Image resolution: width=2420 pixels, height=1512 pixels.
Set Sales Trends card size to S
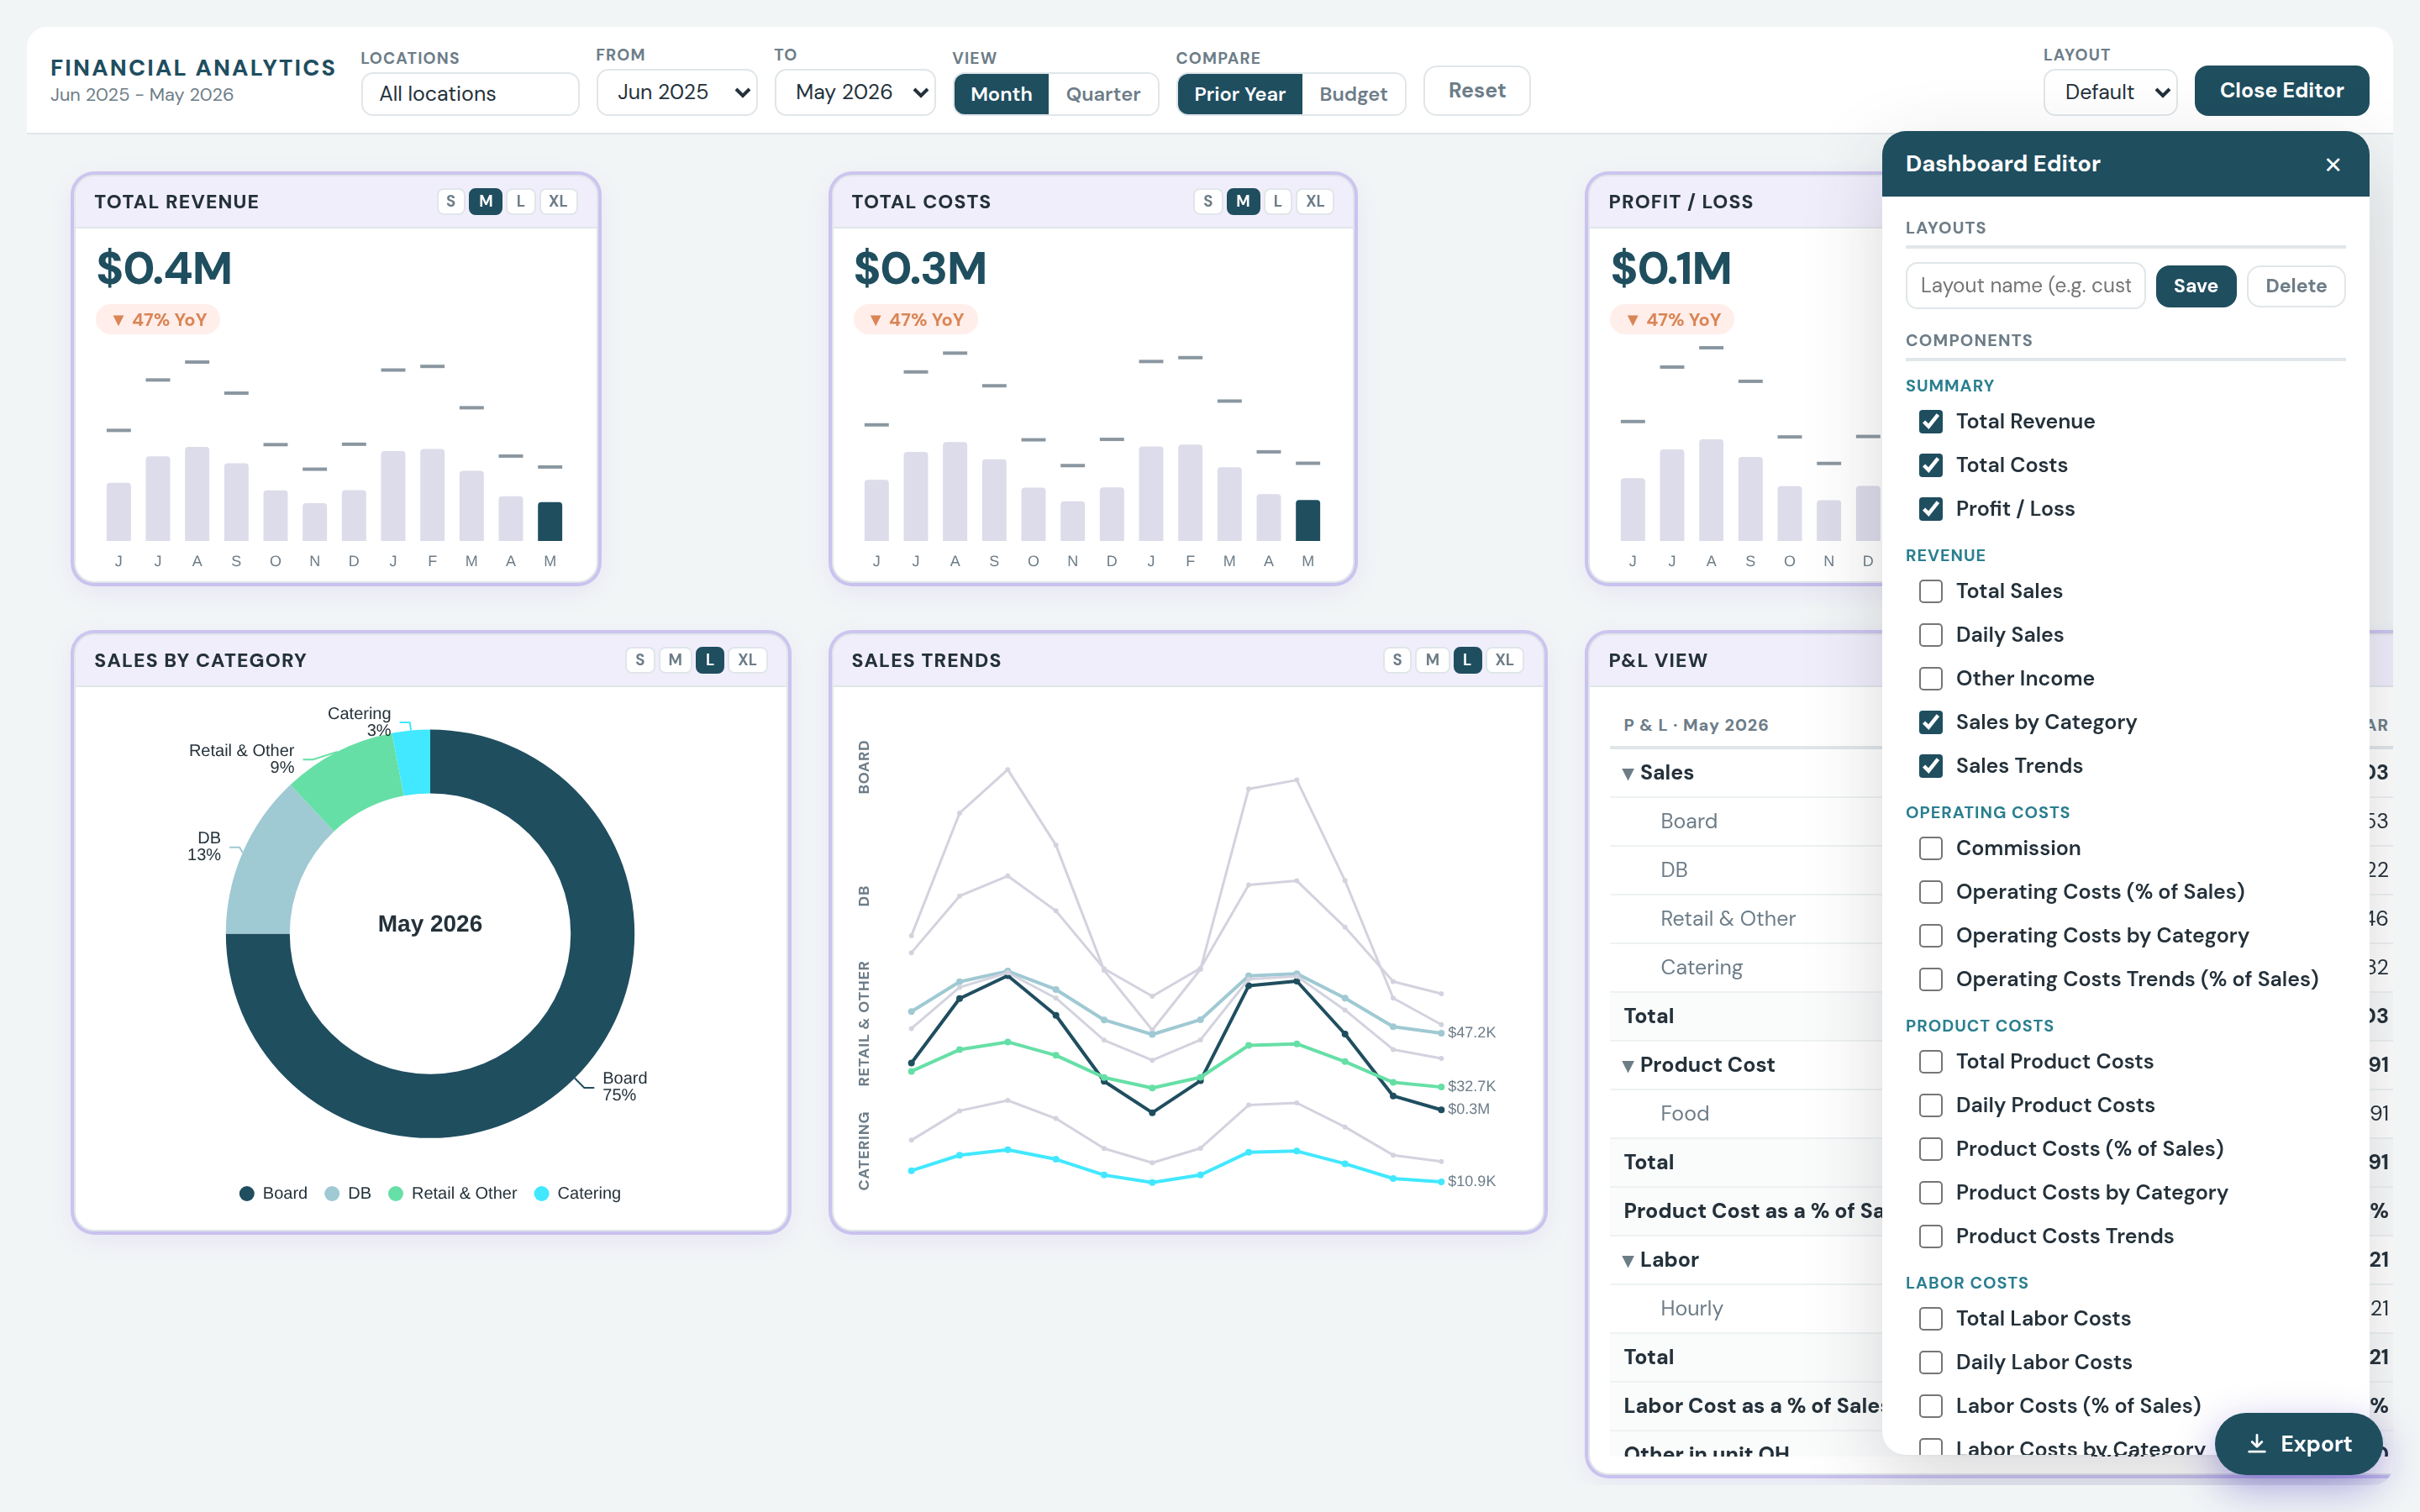pyautogui.click(x=1397, y=660)
